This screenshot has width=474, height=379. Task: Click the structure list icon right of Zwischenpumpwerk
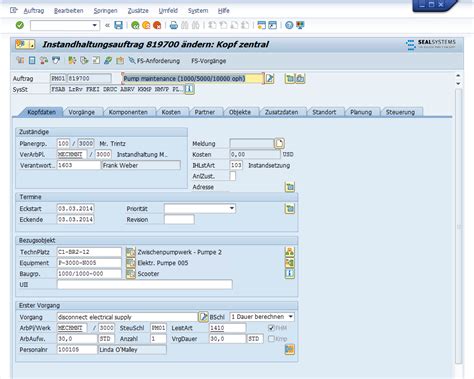290,252
